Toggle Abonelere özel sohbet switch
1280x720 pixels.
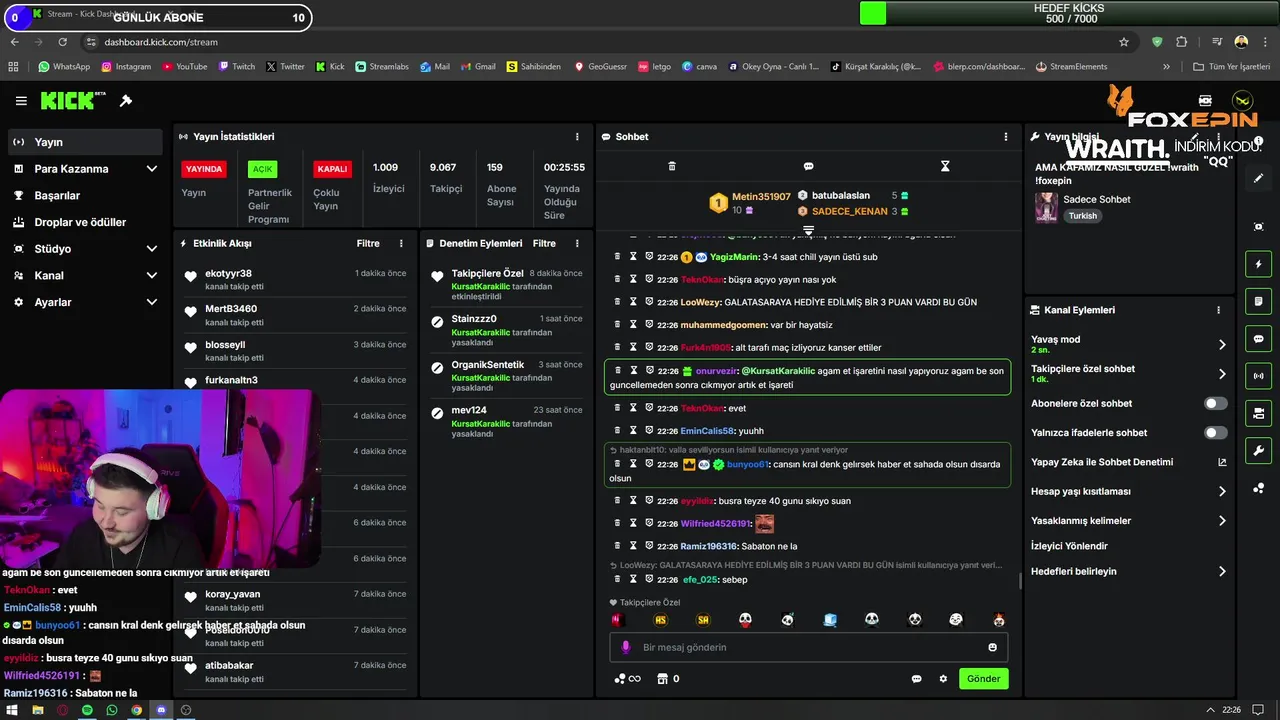click(1216, 403)
